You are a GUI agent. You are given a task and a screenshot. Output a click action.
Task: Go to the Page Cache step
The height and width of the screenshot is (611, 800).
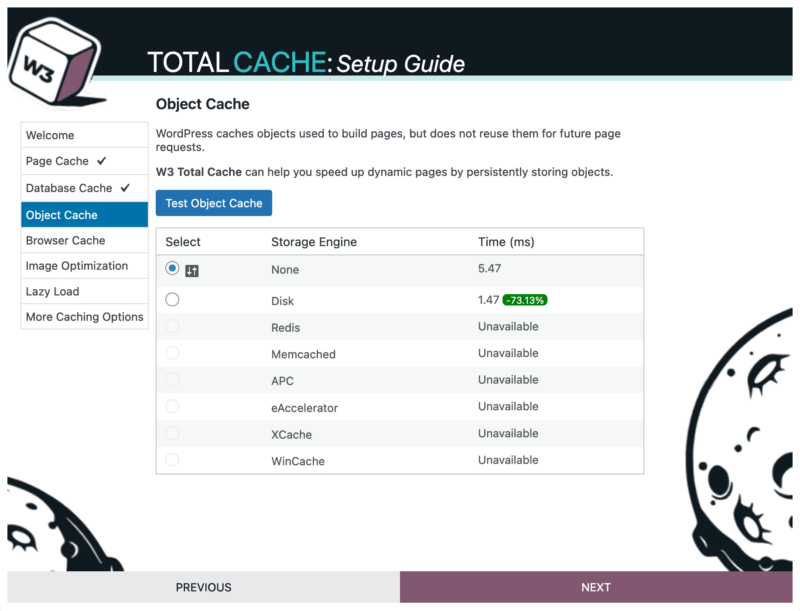coord(84,161)
